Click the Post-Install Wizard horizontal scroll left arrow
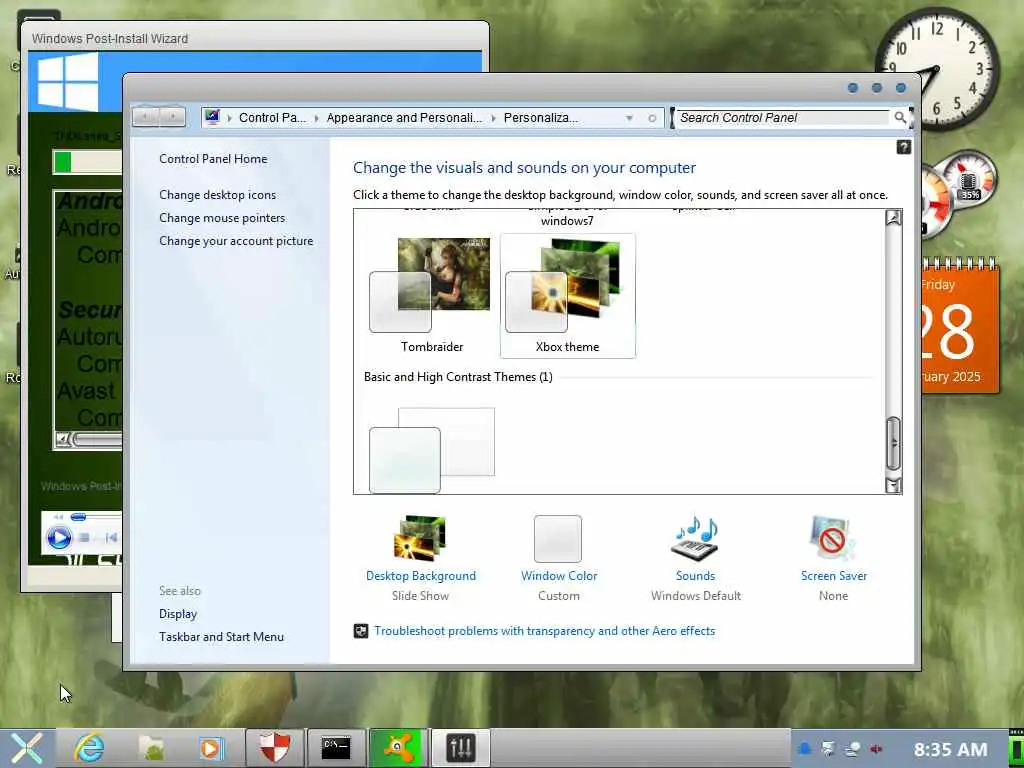The height and width of the screenshot is (768, 1024). click(63, 440)
